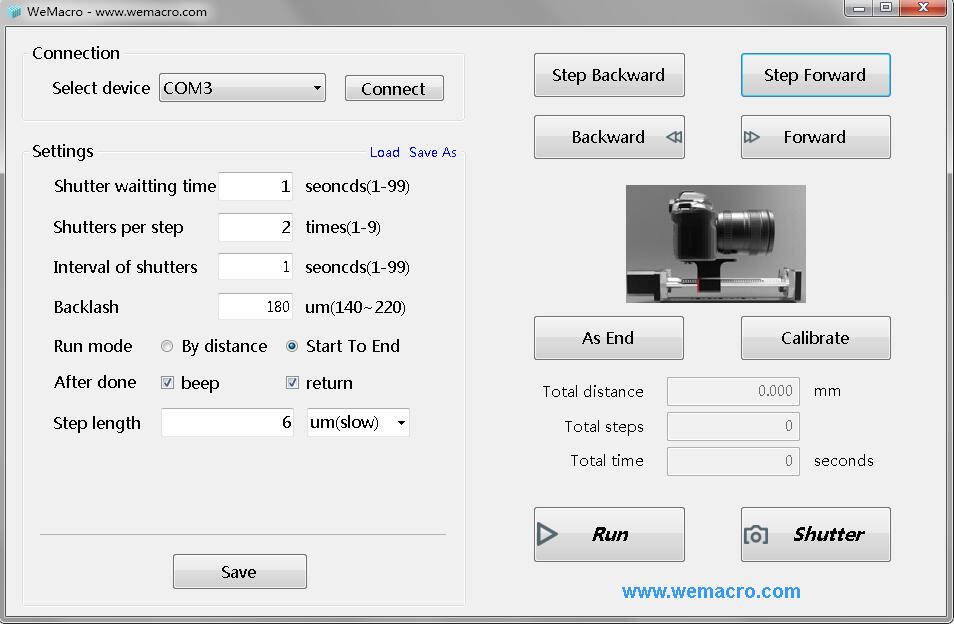The image size is (954, 624).
Task: Focus the Shutter waitting time field
Action: (256, 186)
